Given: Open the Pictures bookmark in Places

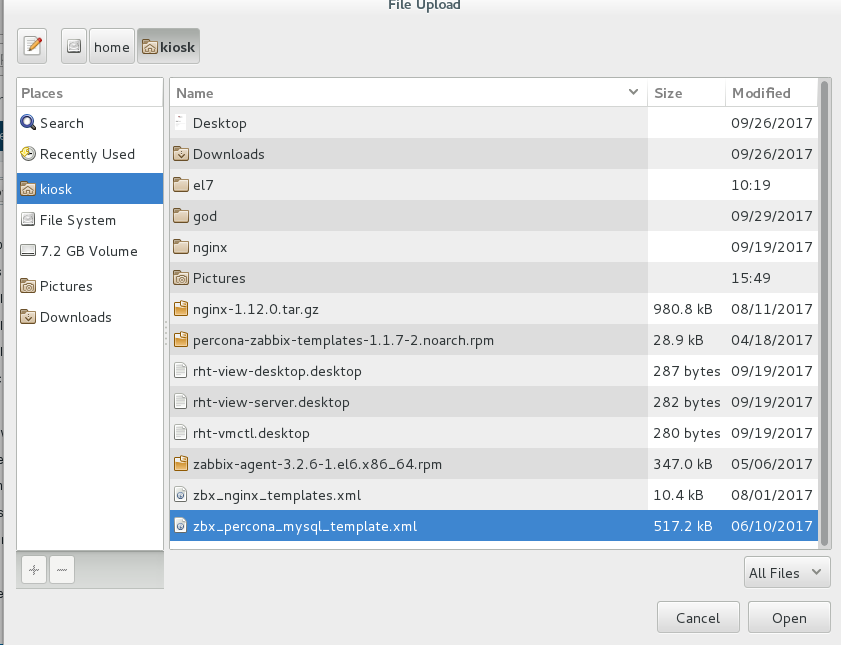Looking at the screenshot, I should [x=90, y=286].
